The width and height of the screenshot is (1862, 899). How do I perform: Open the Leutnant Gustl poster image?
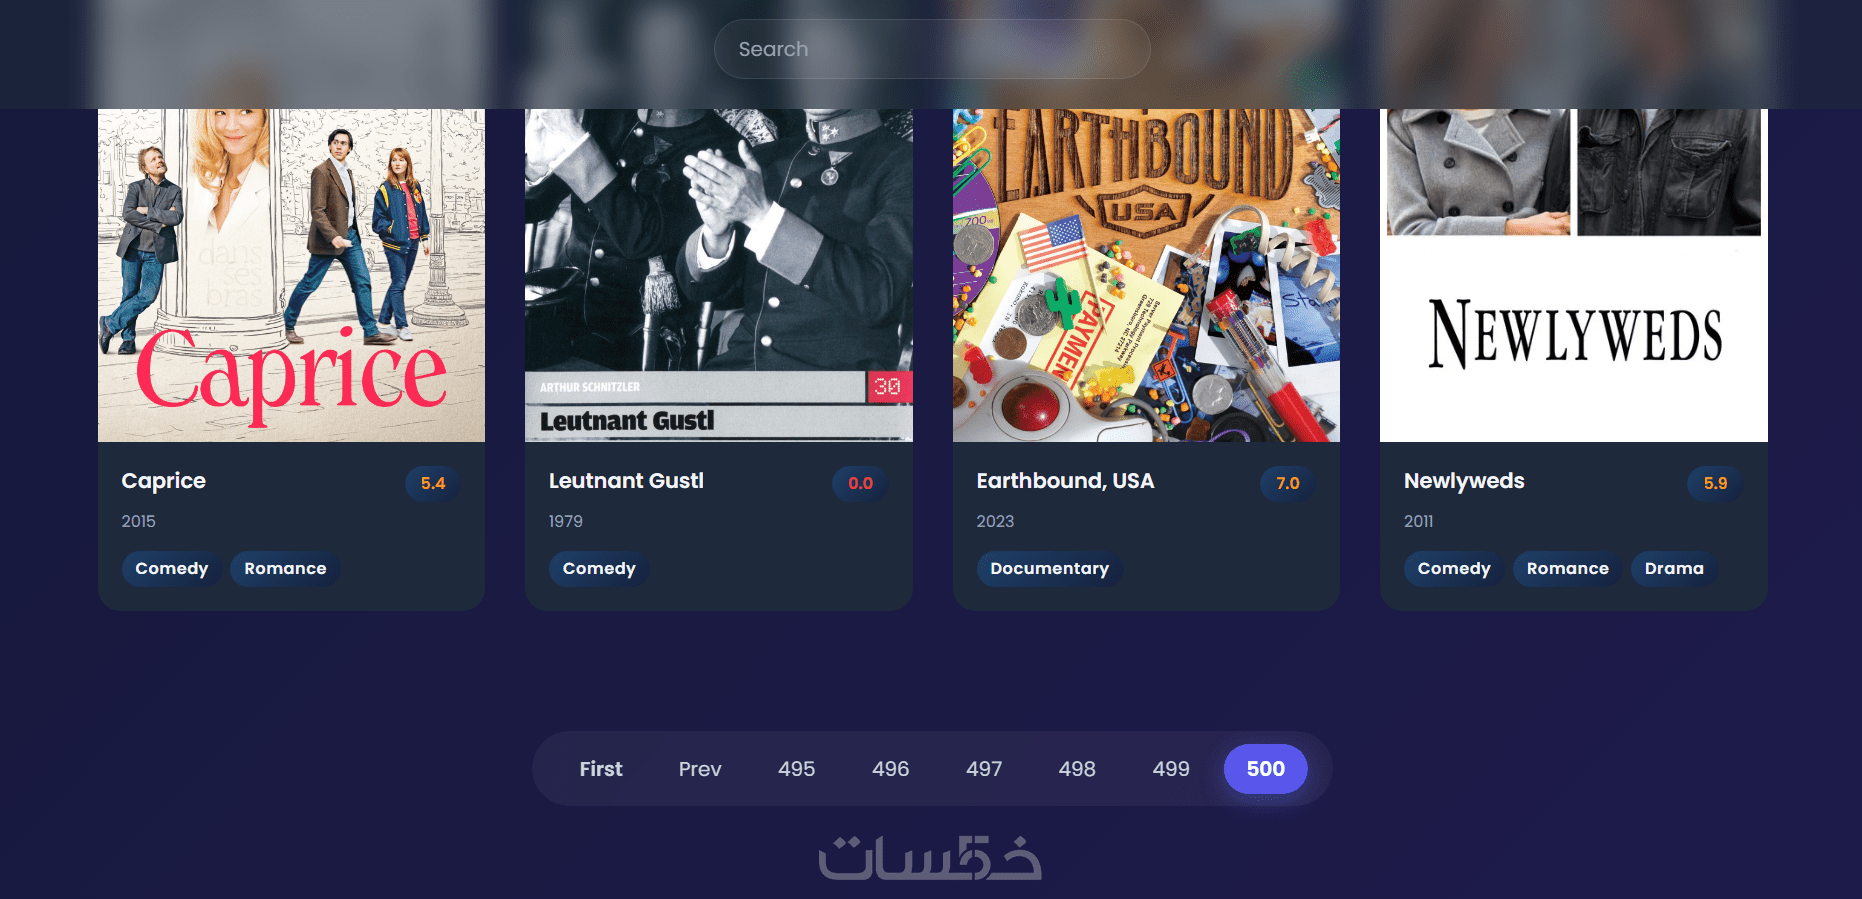[x=719, y=275]
